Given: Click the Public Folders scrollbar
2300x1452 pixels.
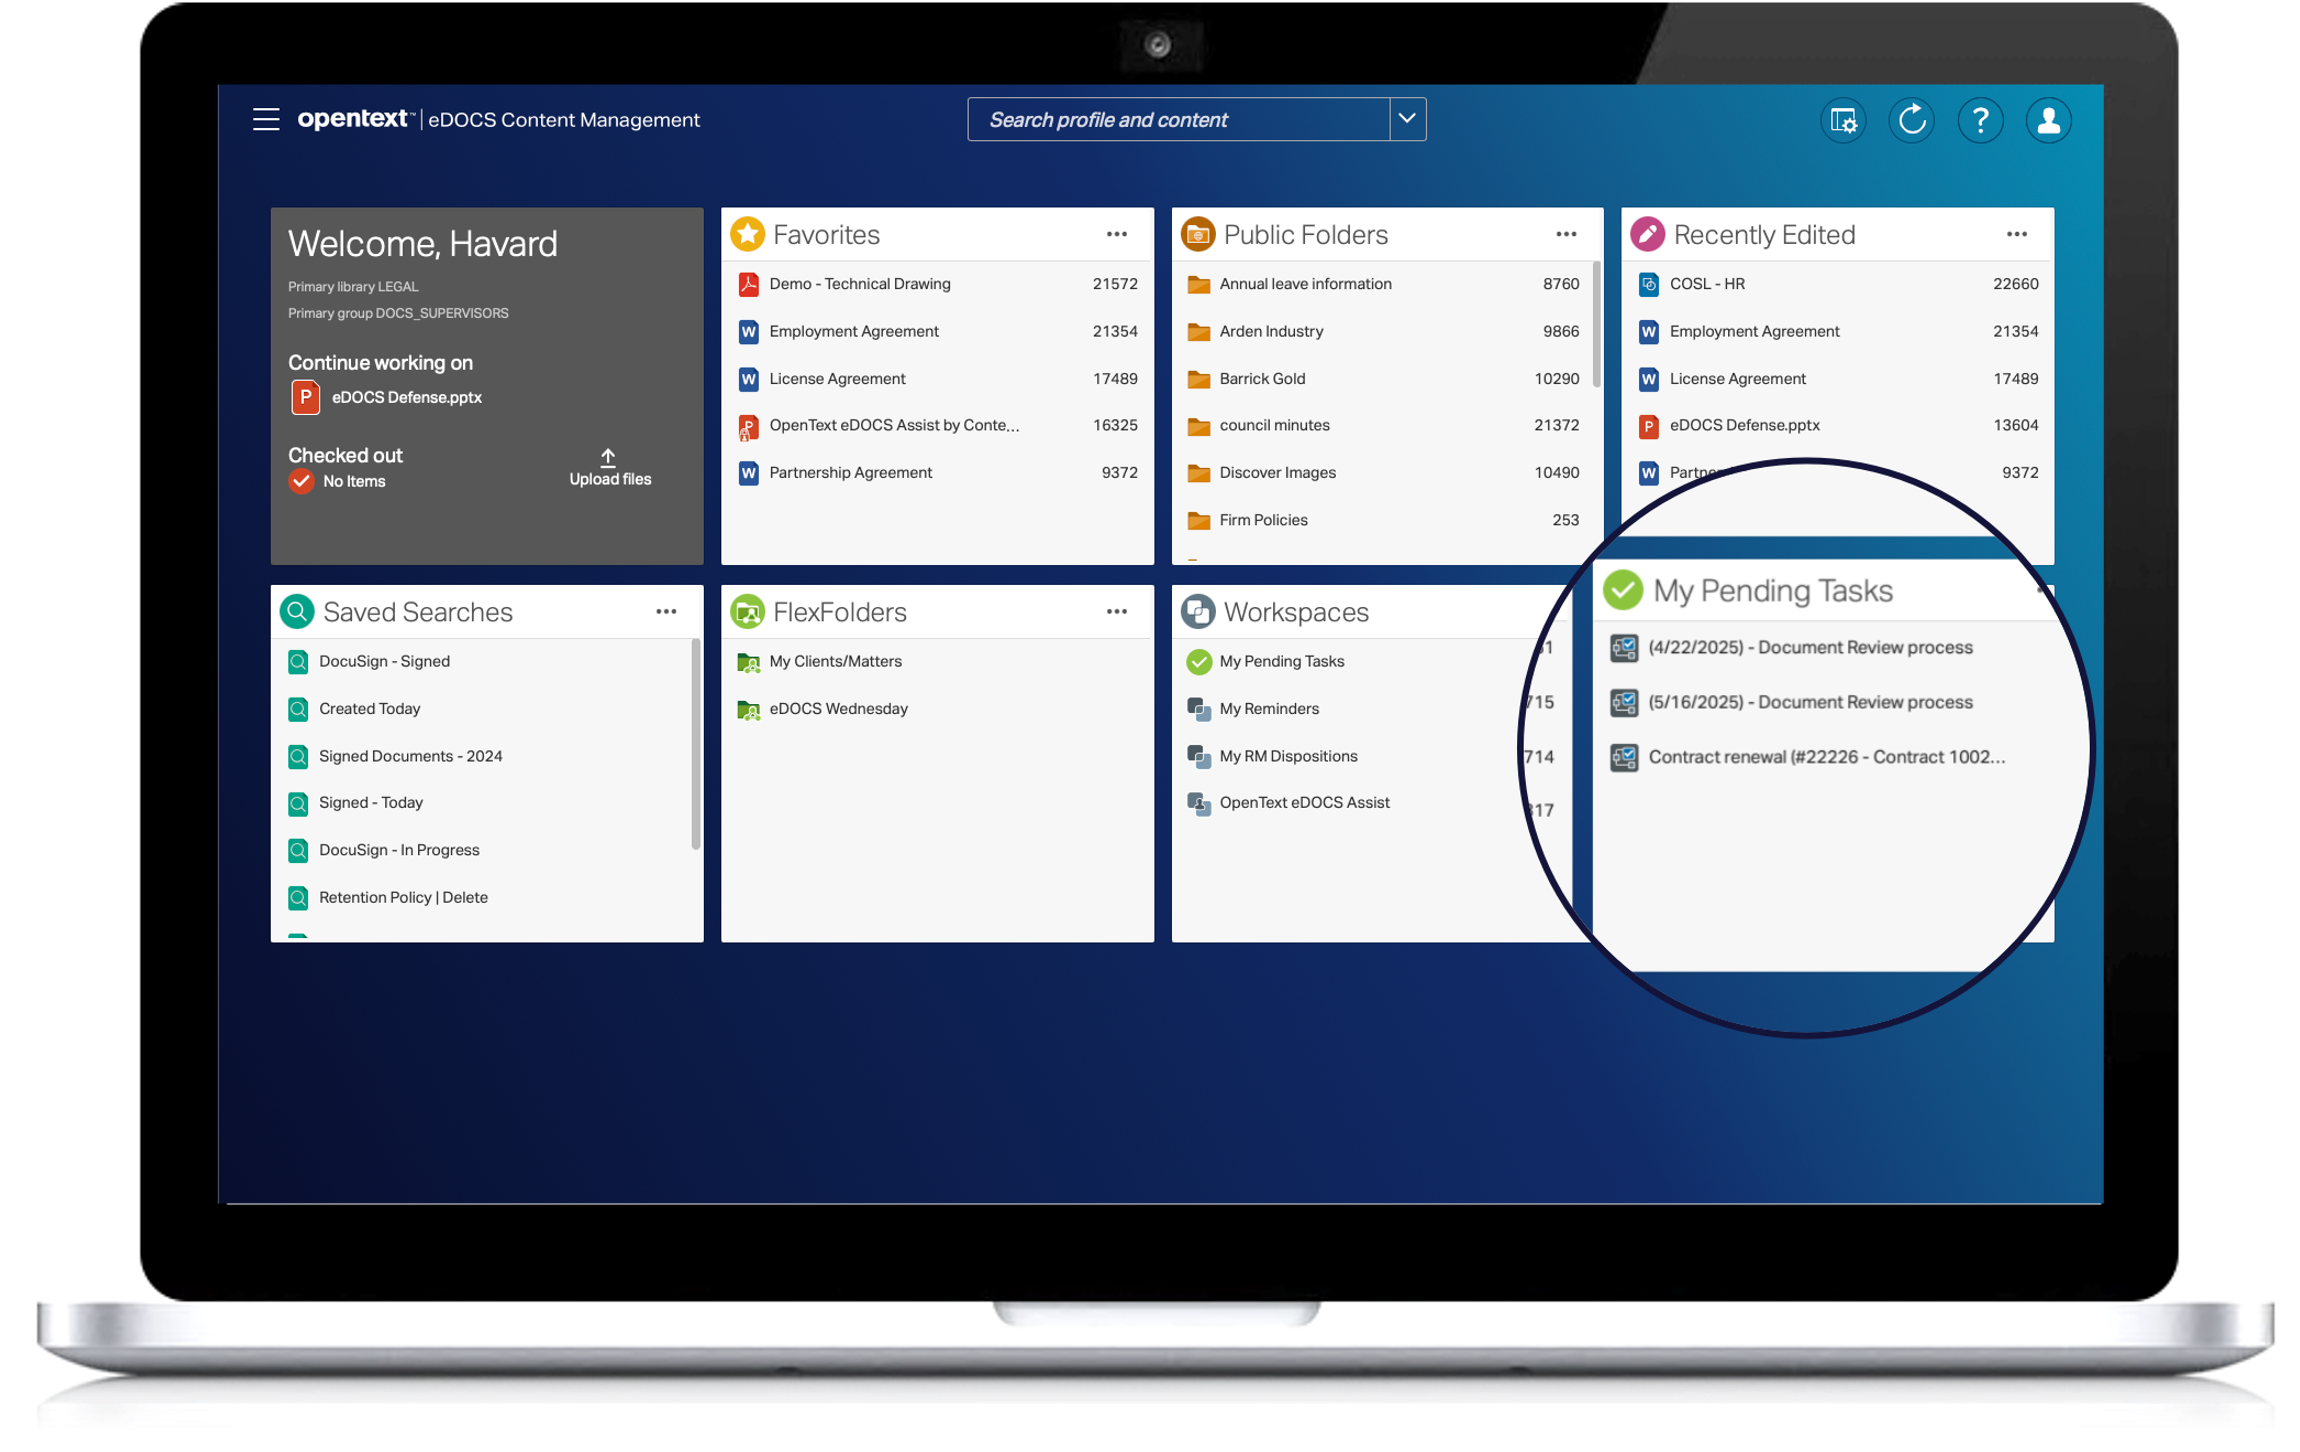Looking at the screenshot, I should pyautogui.click(x=1595, y=325).
